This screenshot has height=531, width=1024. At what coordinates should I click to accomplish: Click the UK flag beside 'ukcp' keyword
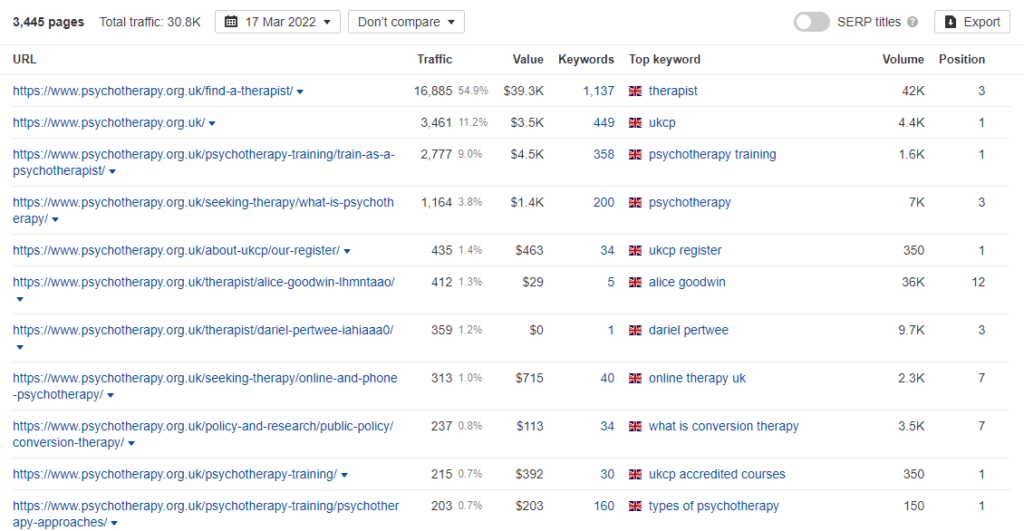pos(635,122)
